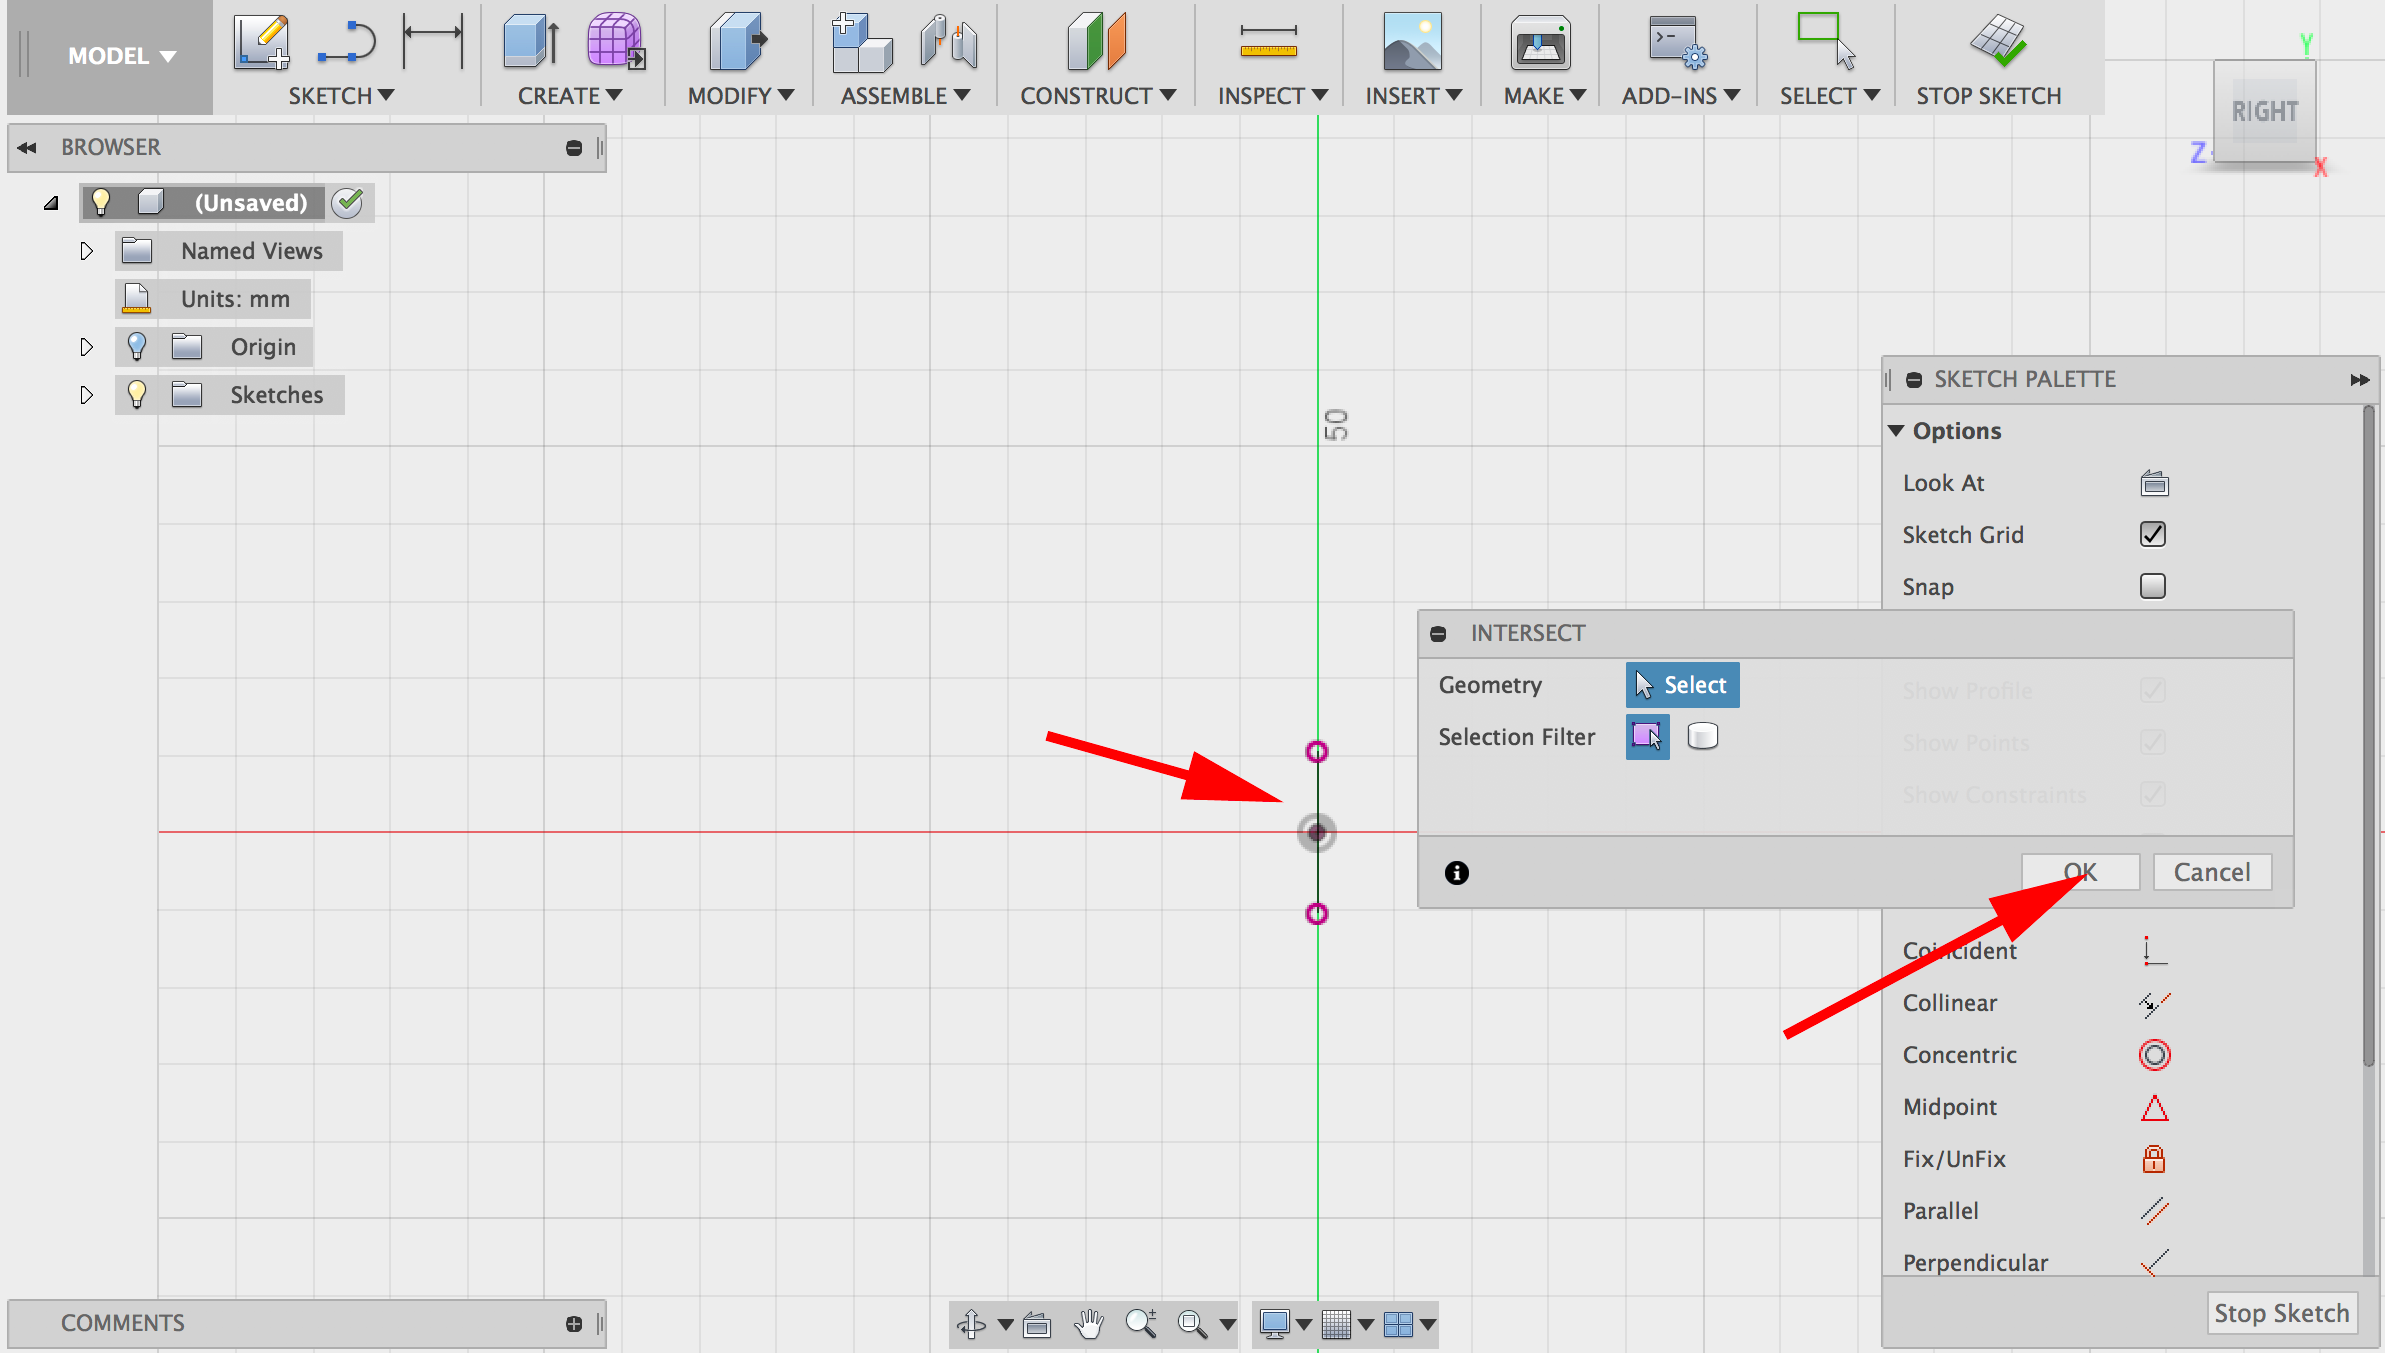Toggle Unsaved document visibility lightbulb
The image size is (2385, 1353).
[x=101, y=203]
